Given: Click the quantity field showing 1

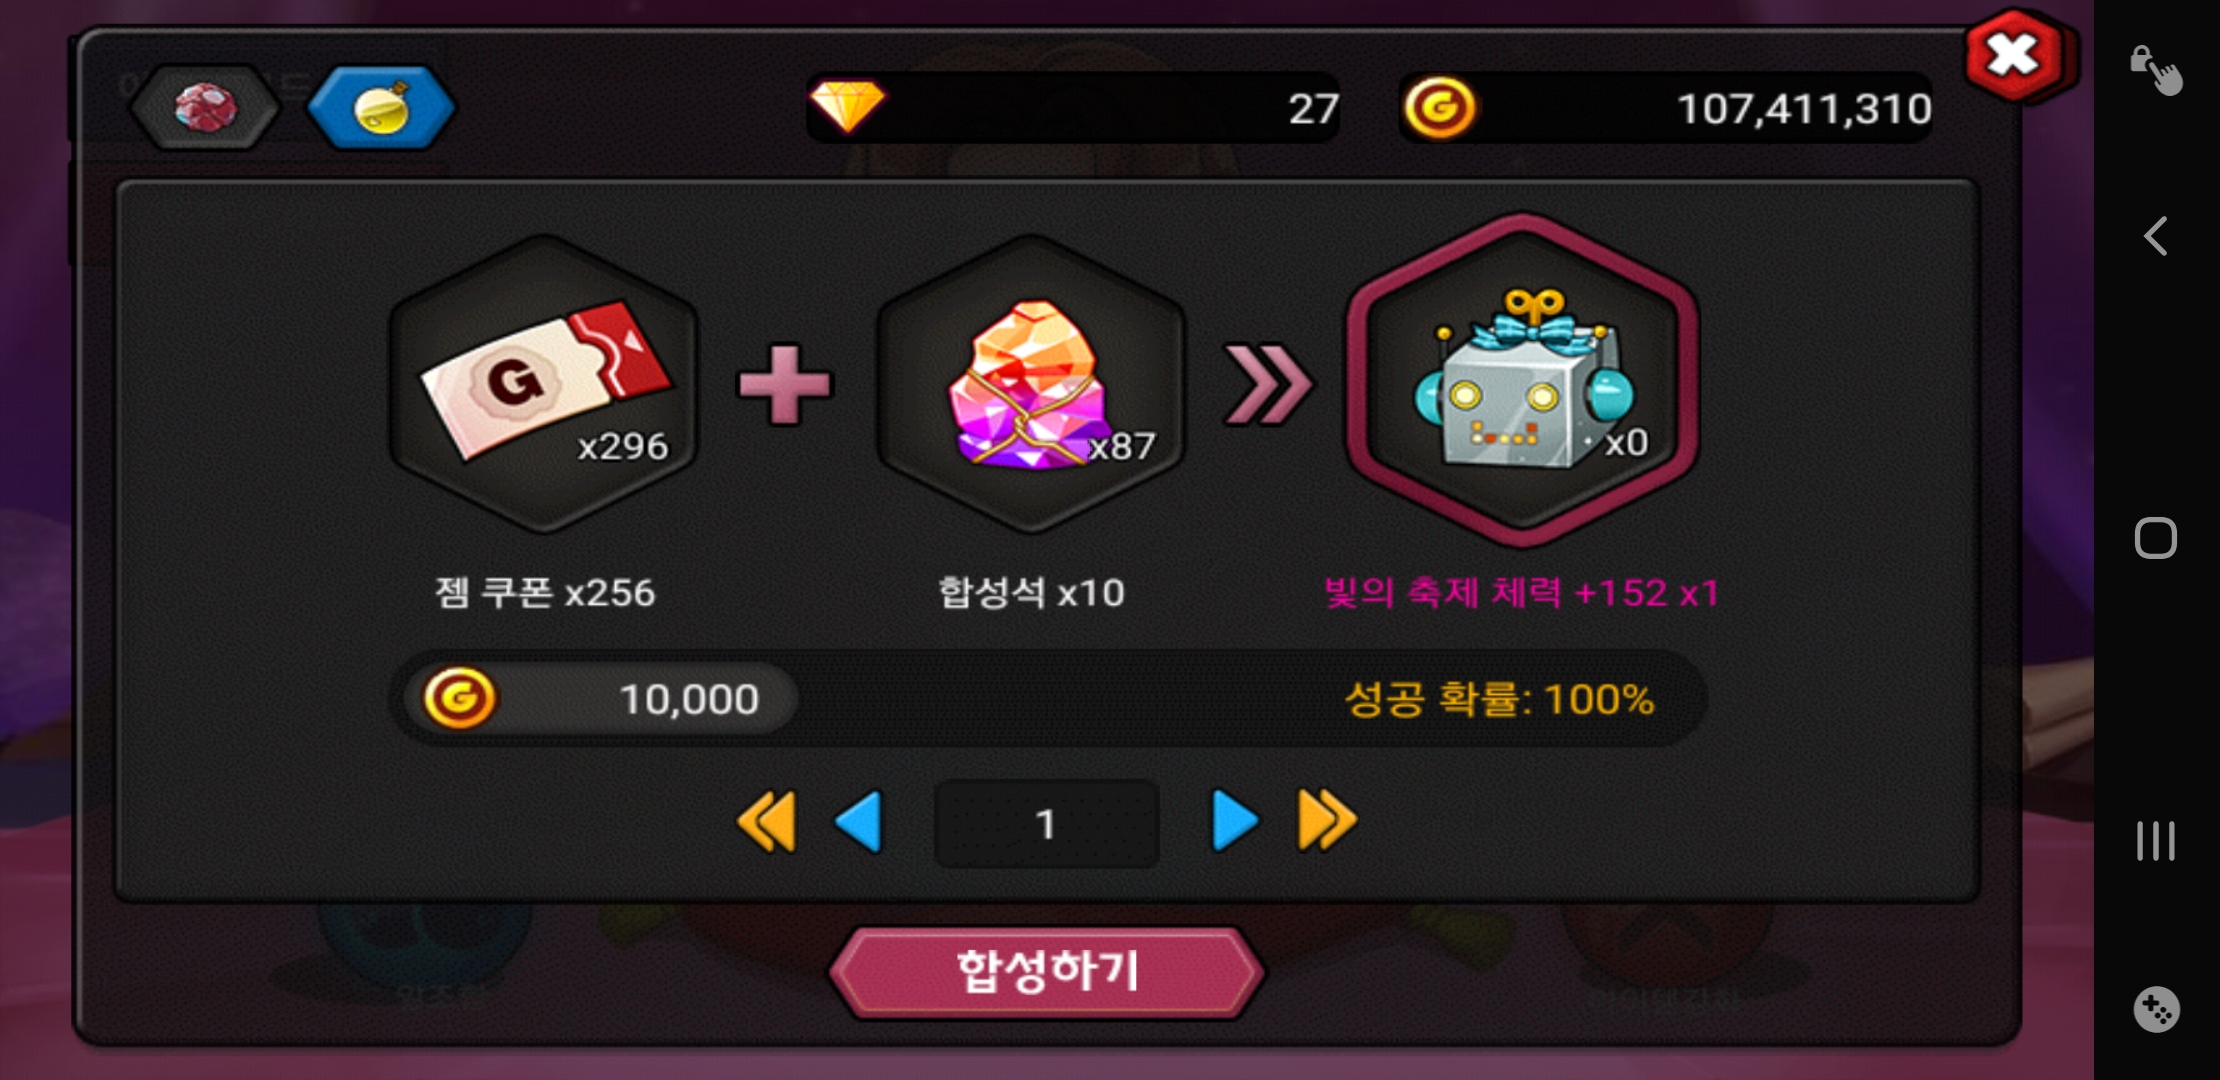Looking at the screenshot, I should [x=1046, y=824].
